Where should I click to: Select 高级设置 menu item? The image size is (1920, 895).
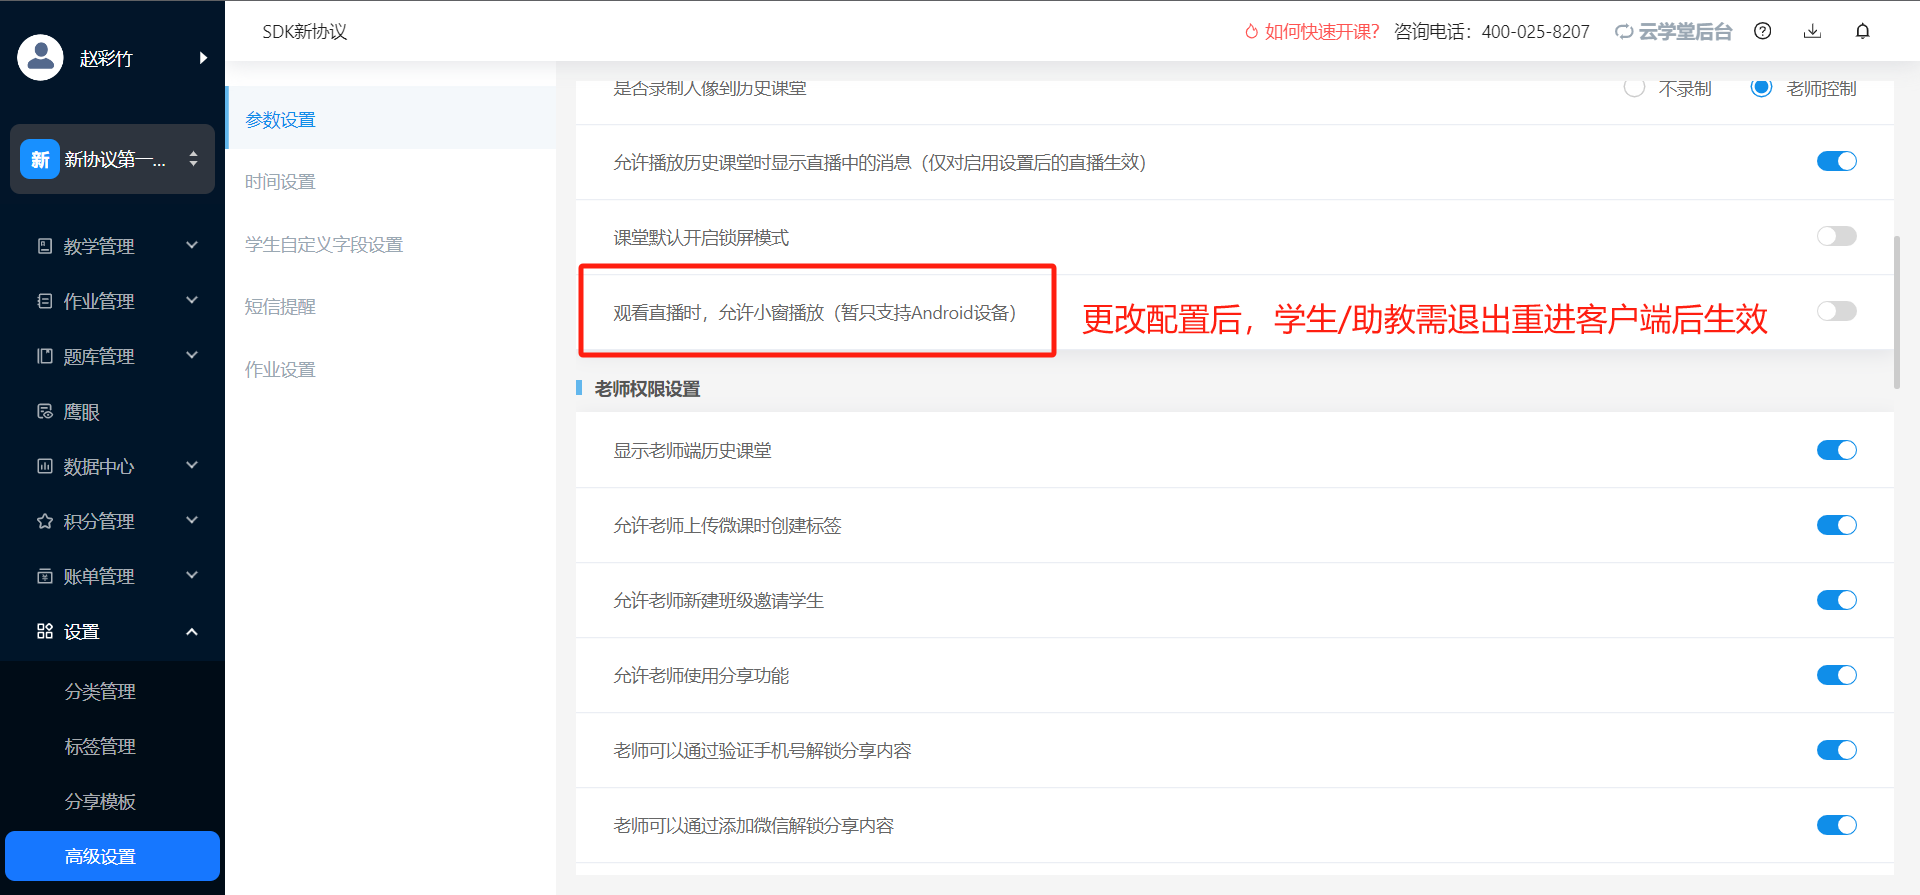tap(112, 856)
